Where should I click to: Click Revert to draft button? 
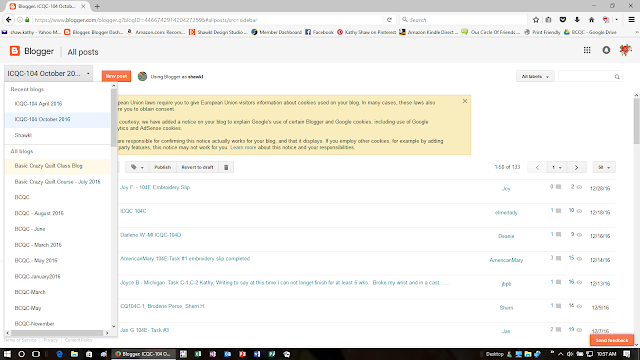[198, 167]
